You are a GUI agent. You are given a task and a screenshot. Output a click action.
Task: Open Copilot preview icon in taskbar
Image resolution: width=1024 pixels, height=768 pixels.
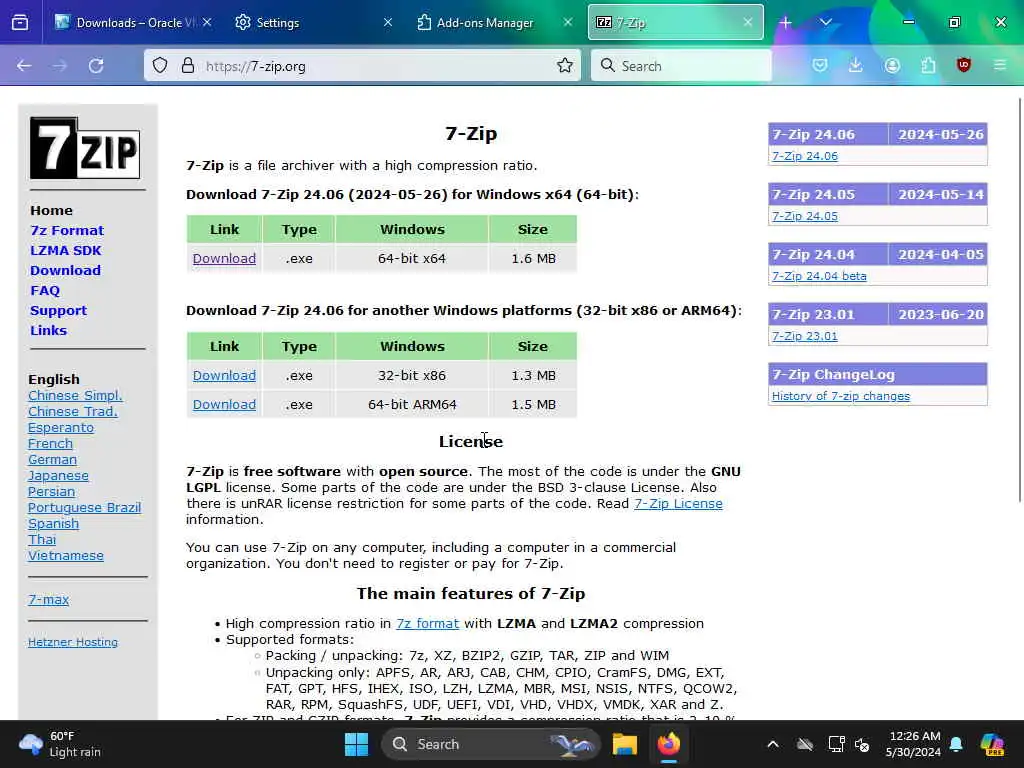[993, 744]
